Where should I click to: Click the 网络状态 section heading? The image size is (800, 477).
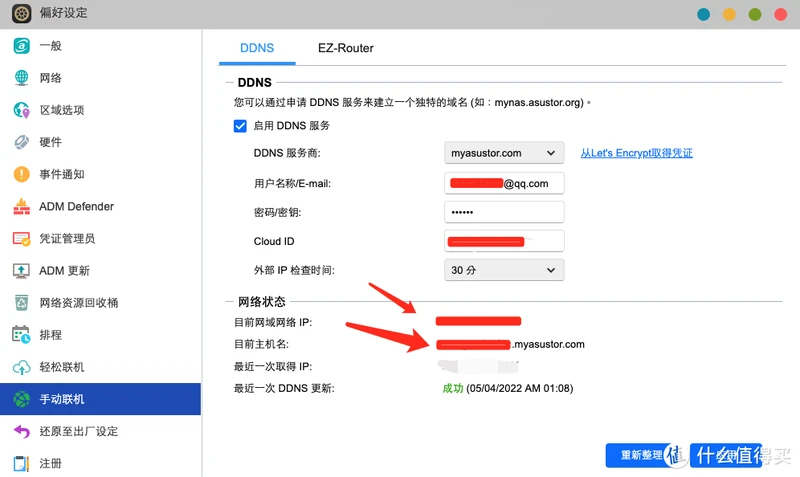[262, 302]
